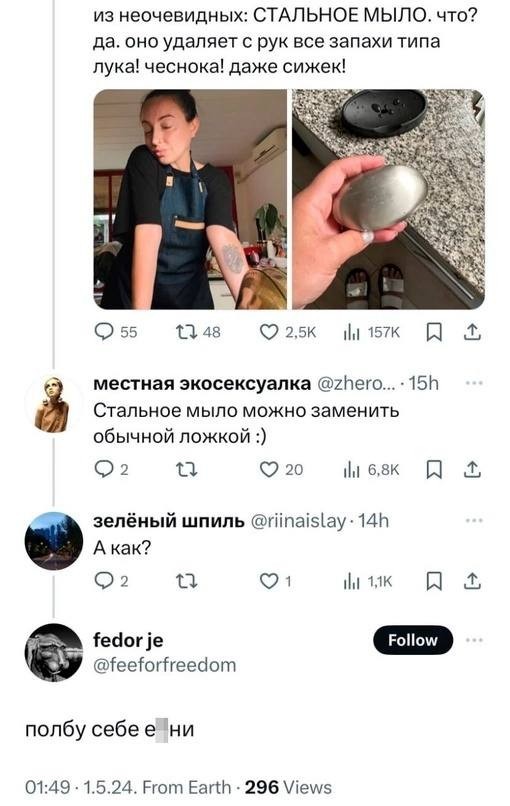Retweet местная экосексуалка's reply
510x806 pixels.
[x=186, y=469]
